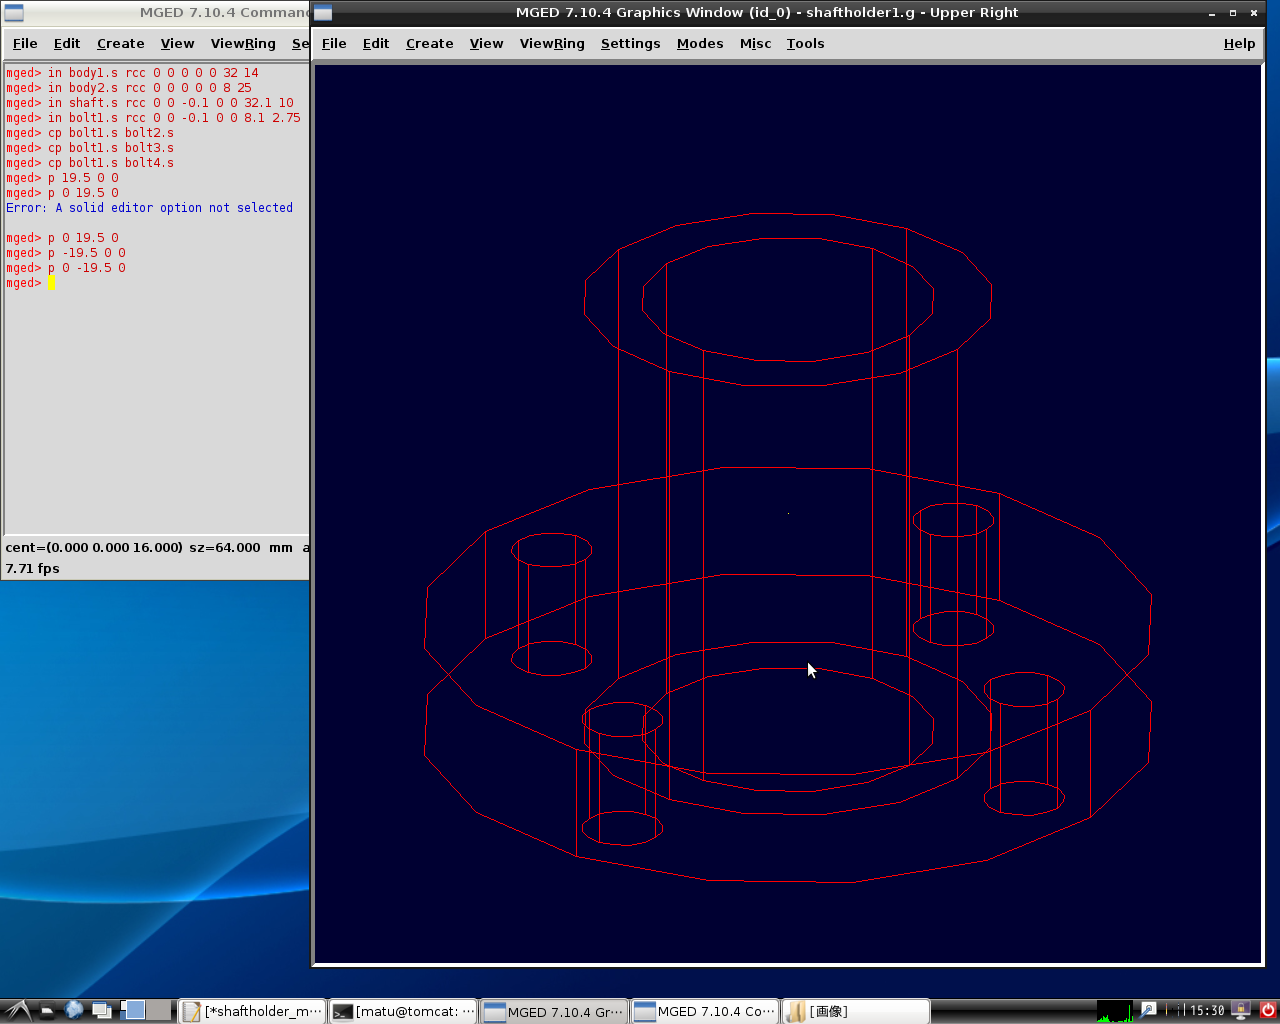Open the LXDE start menu icon

point(18,1011)
